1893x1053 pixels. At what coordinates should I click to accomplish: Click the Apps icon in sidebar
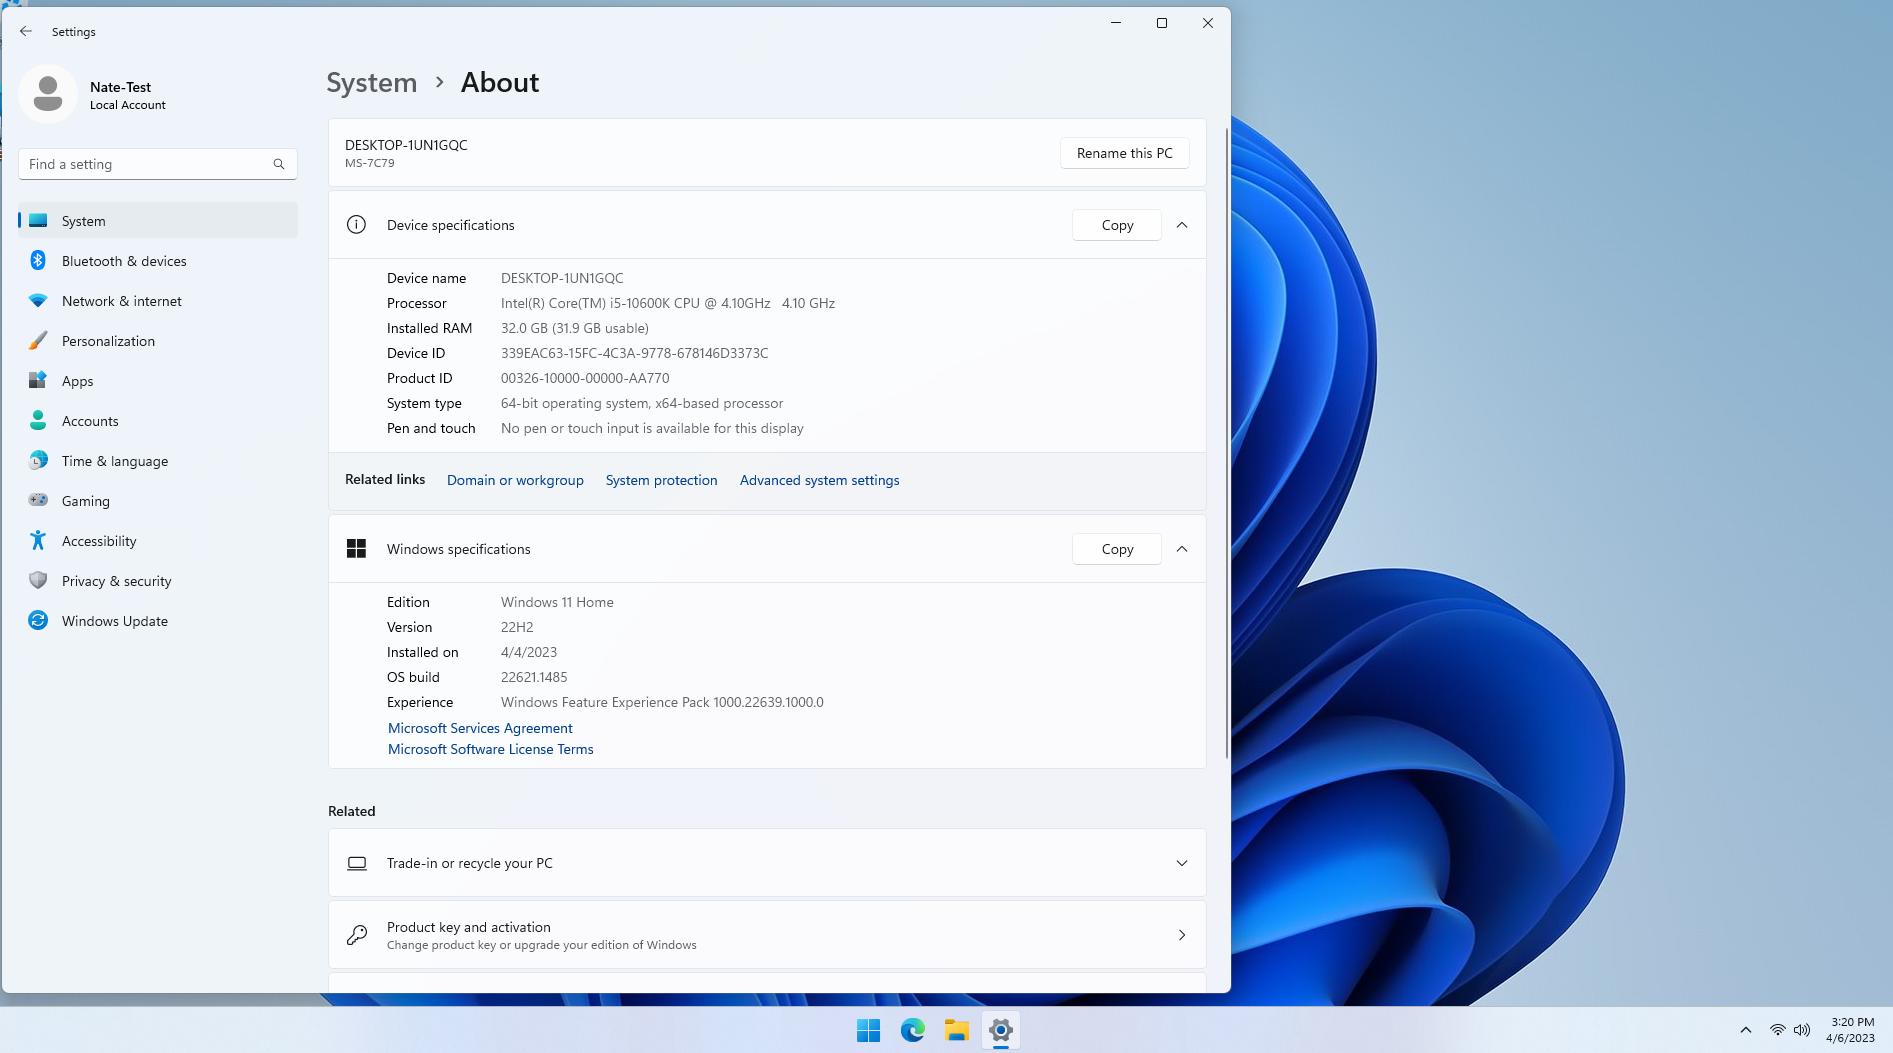click(x=38, y=380)
